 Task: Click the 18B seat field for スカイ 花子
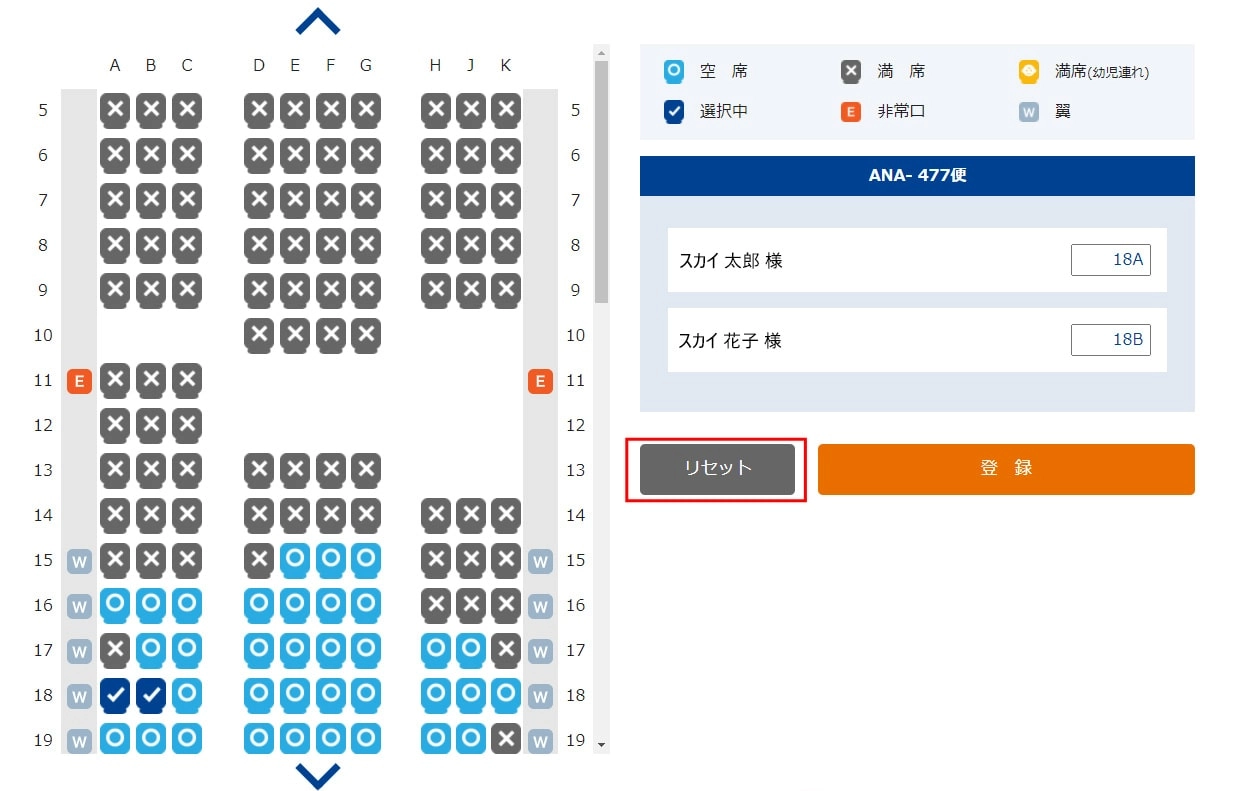[1110, 340]
